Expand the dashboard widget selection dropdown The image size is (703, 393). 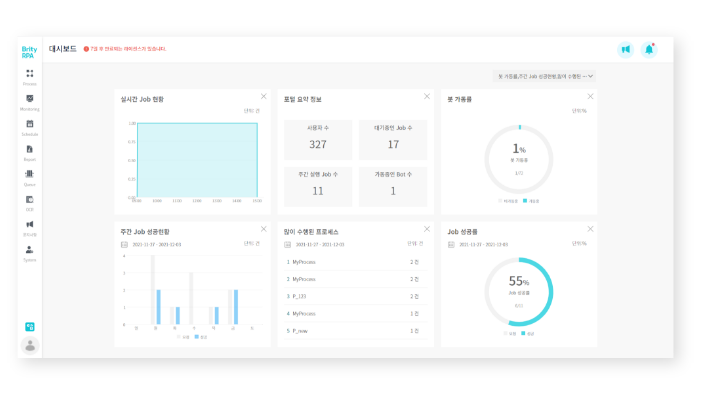(544, 76)
